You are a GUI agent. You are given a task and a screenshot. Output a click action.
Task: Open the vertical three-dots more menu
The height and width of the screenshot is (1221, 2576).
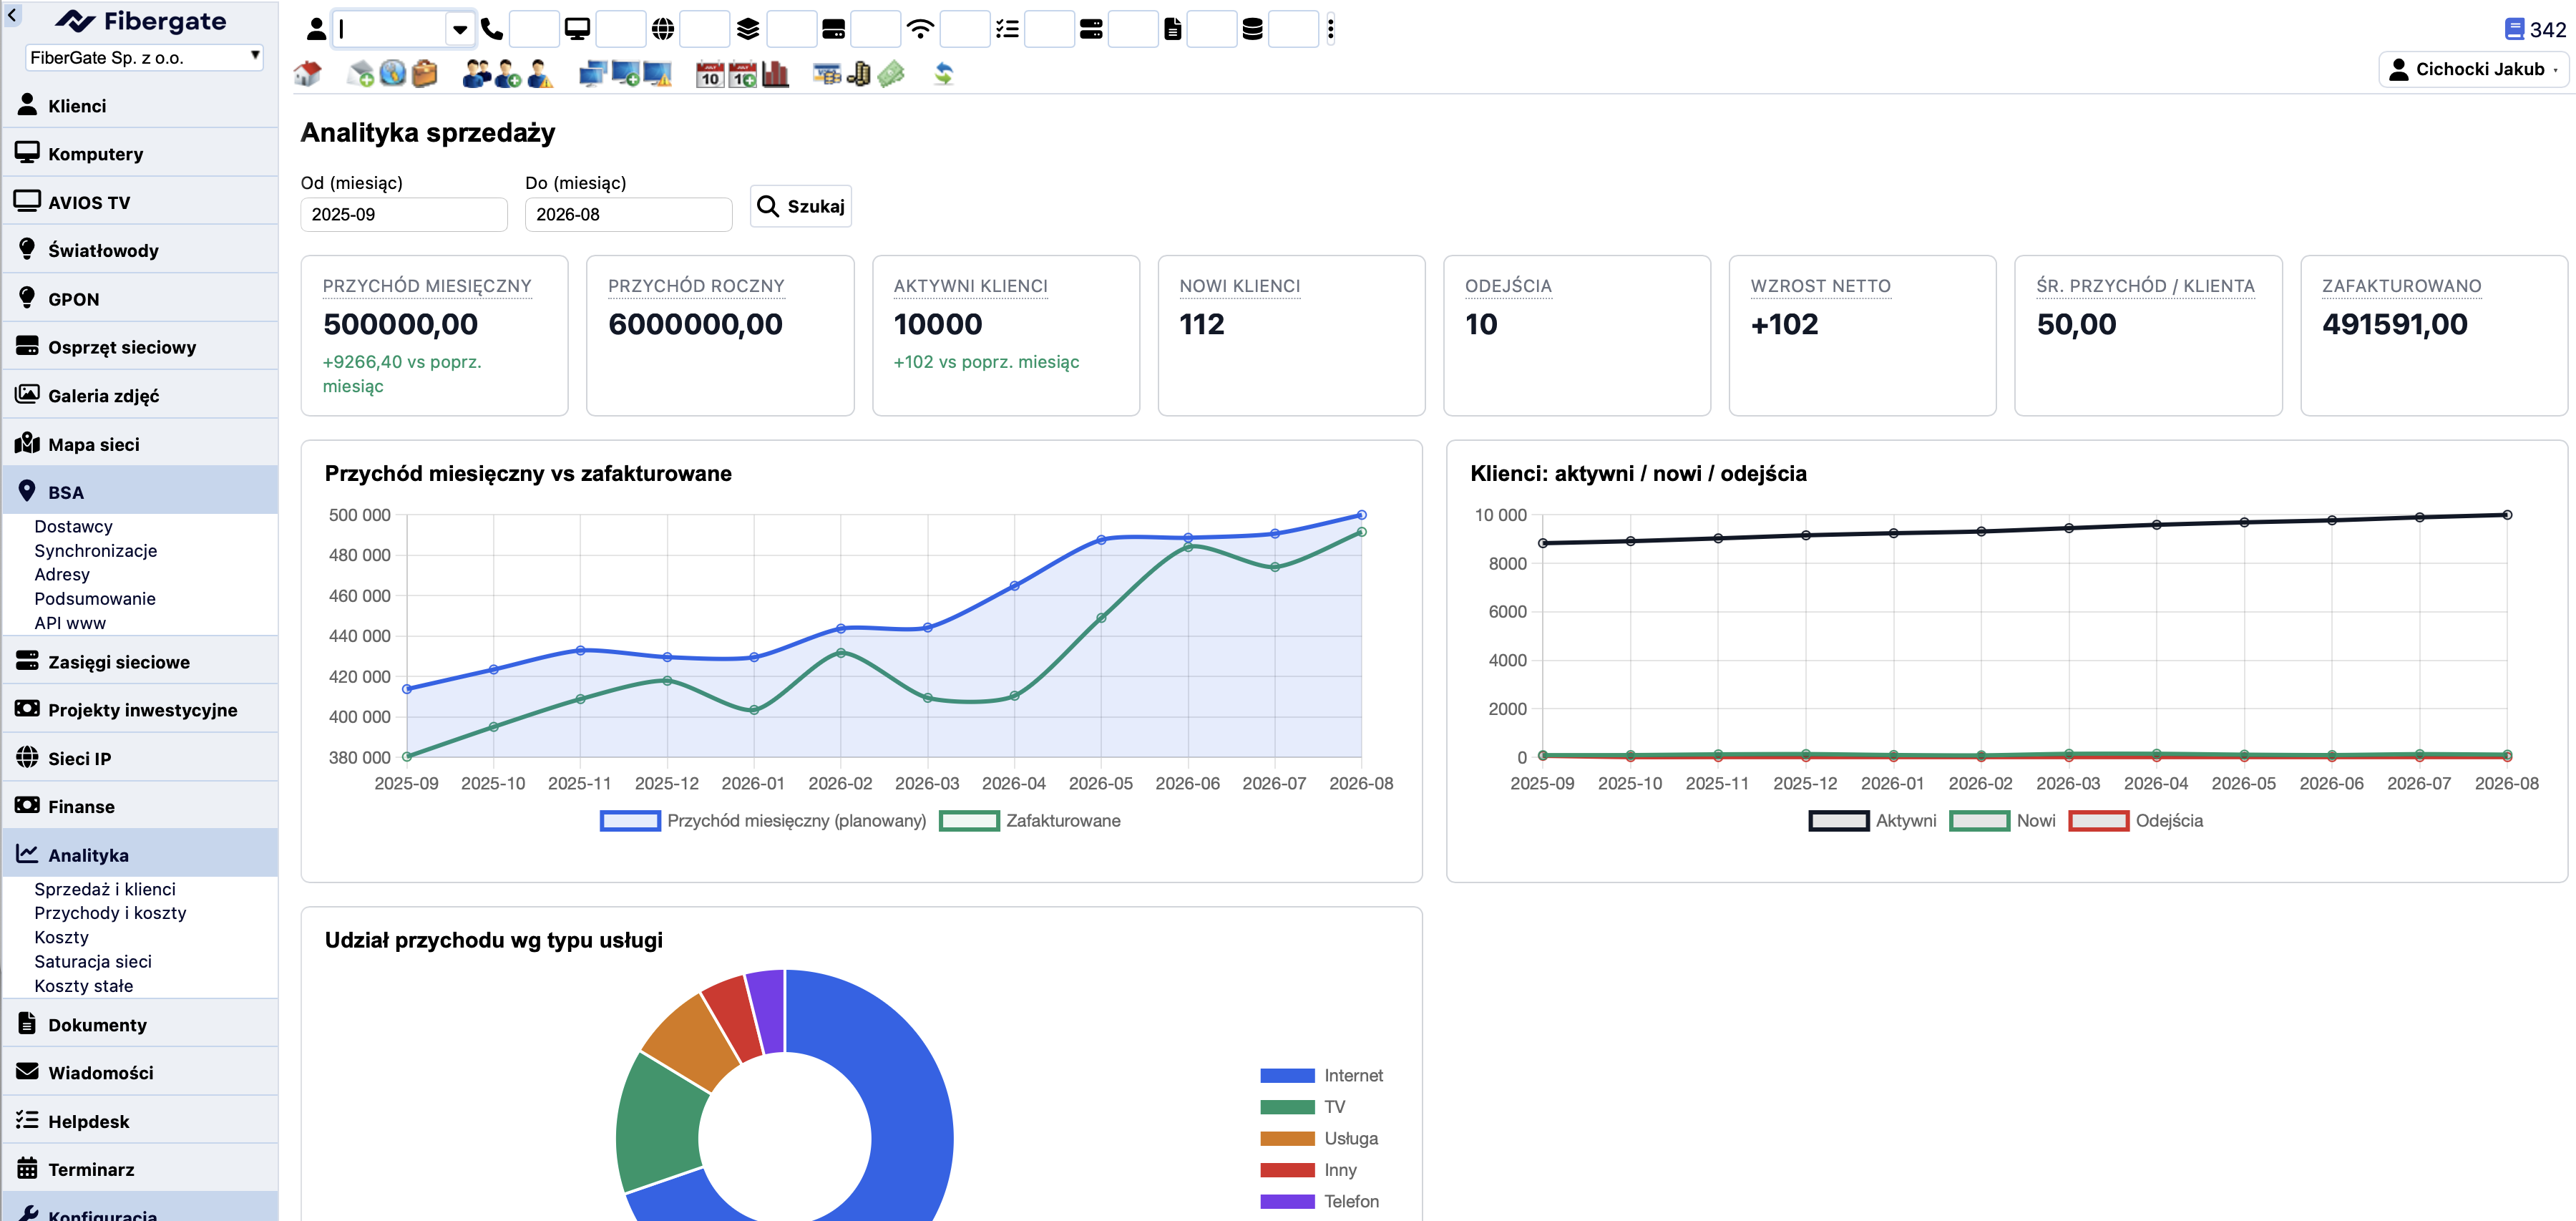point(1330,29)
